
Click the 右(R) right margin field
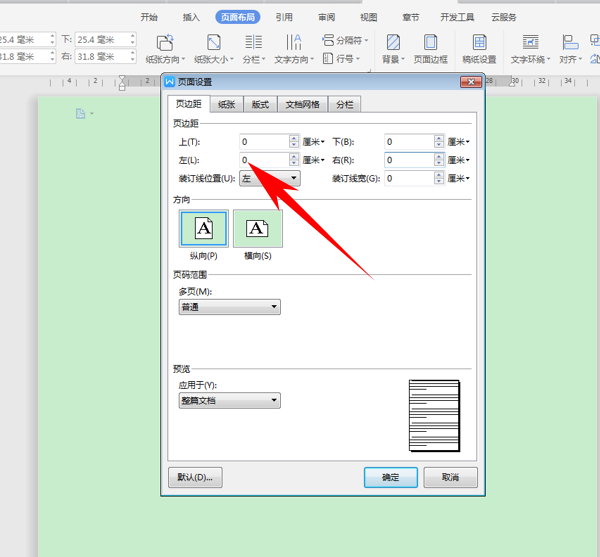(409, 160)
